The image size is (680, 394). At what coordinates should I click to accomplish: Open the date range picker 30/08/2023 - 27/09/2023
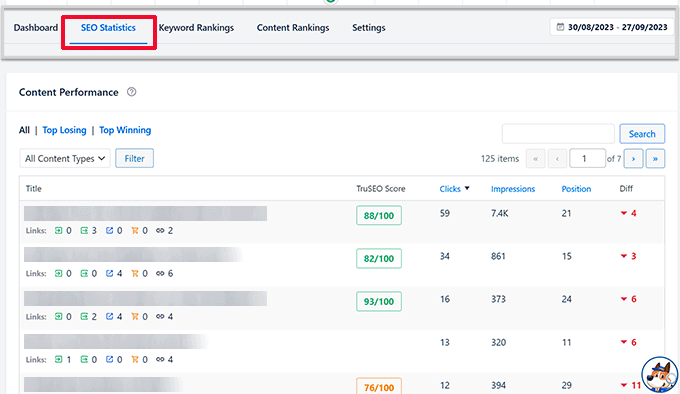pos(612,27)
